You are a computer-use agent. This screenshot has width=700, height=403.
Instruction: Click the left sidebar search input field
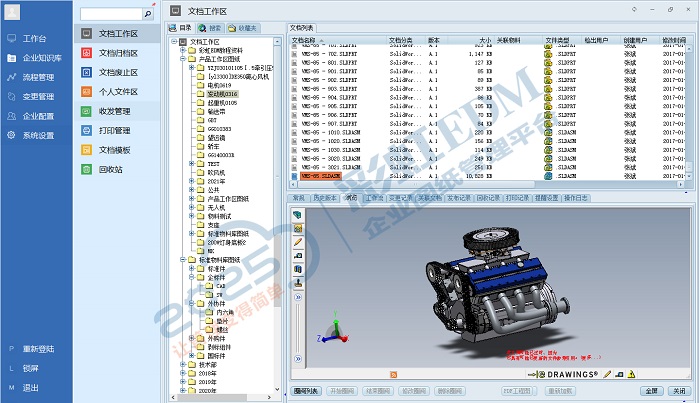tap(111, 15)
